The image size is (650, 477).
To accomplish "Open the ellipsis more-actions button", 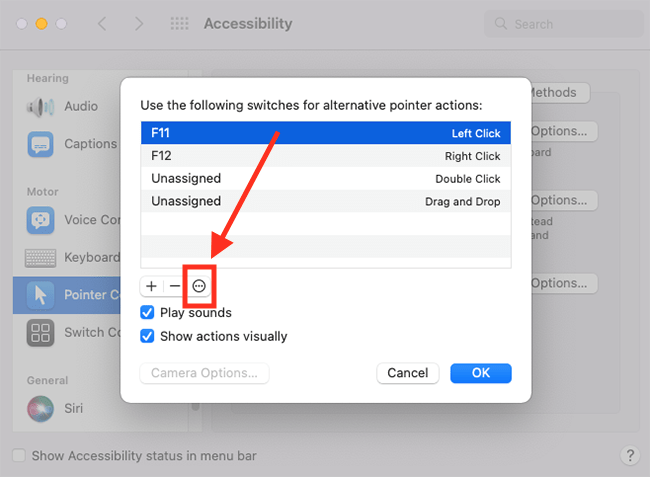I will click(x=199, y=286).
